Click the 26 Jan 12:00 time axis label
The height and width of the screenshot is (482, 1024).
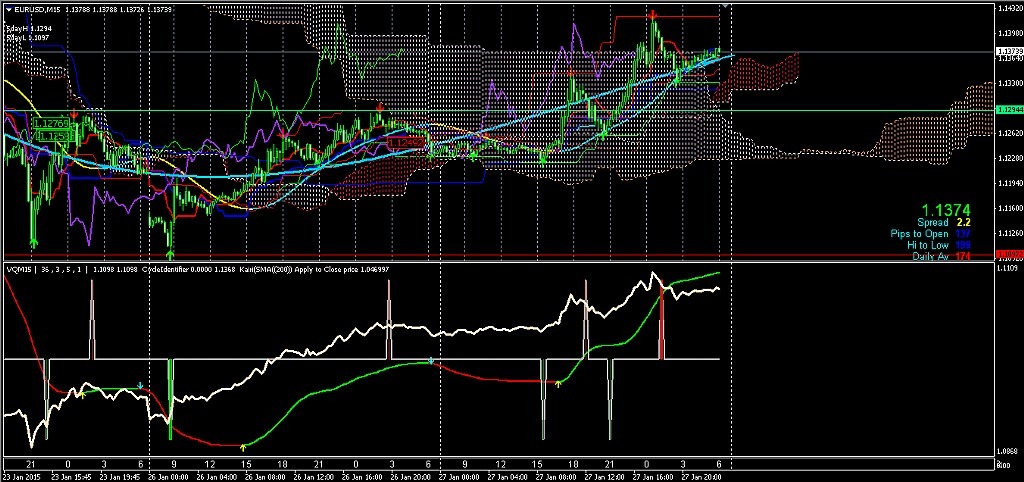[315, 475]
